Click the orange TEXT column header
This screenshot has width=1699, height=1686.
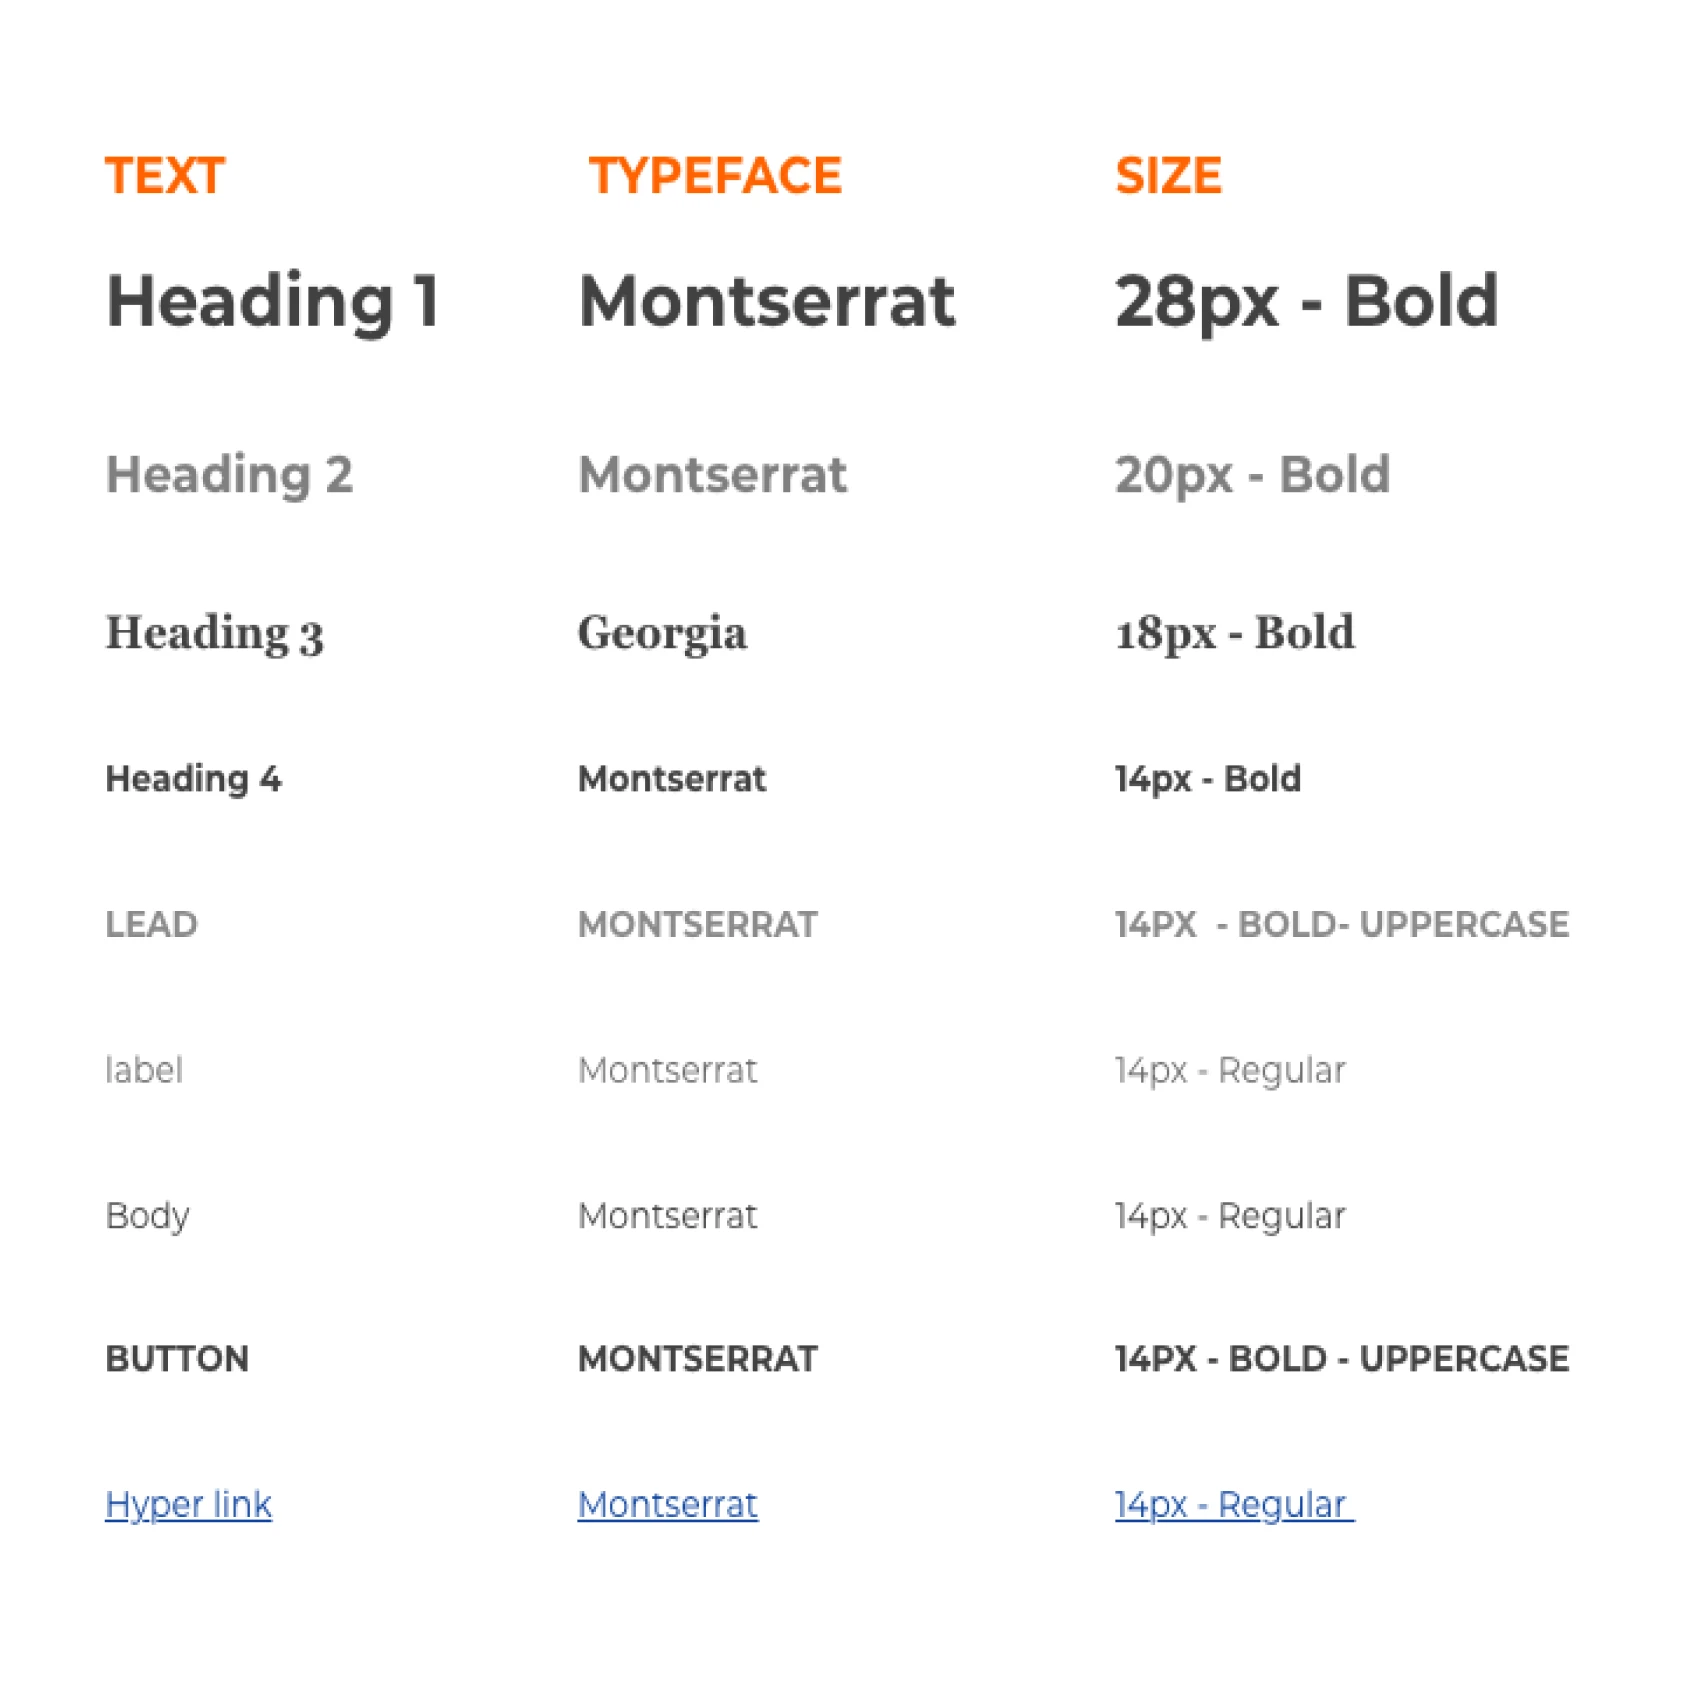click(165, 176)
